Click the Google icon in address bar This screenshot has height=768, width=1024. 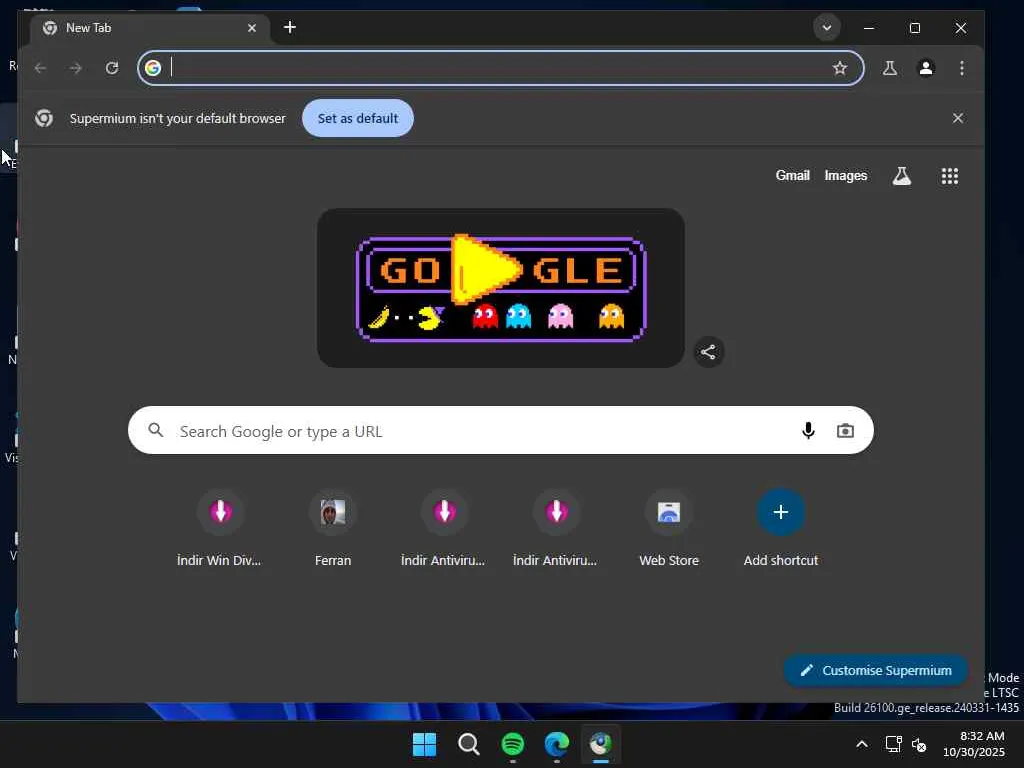(153, 68)
